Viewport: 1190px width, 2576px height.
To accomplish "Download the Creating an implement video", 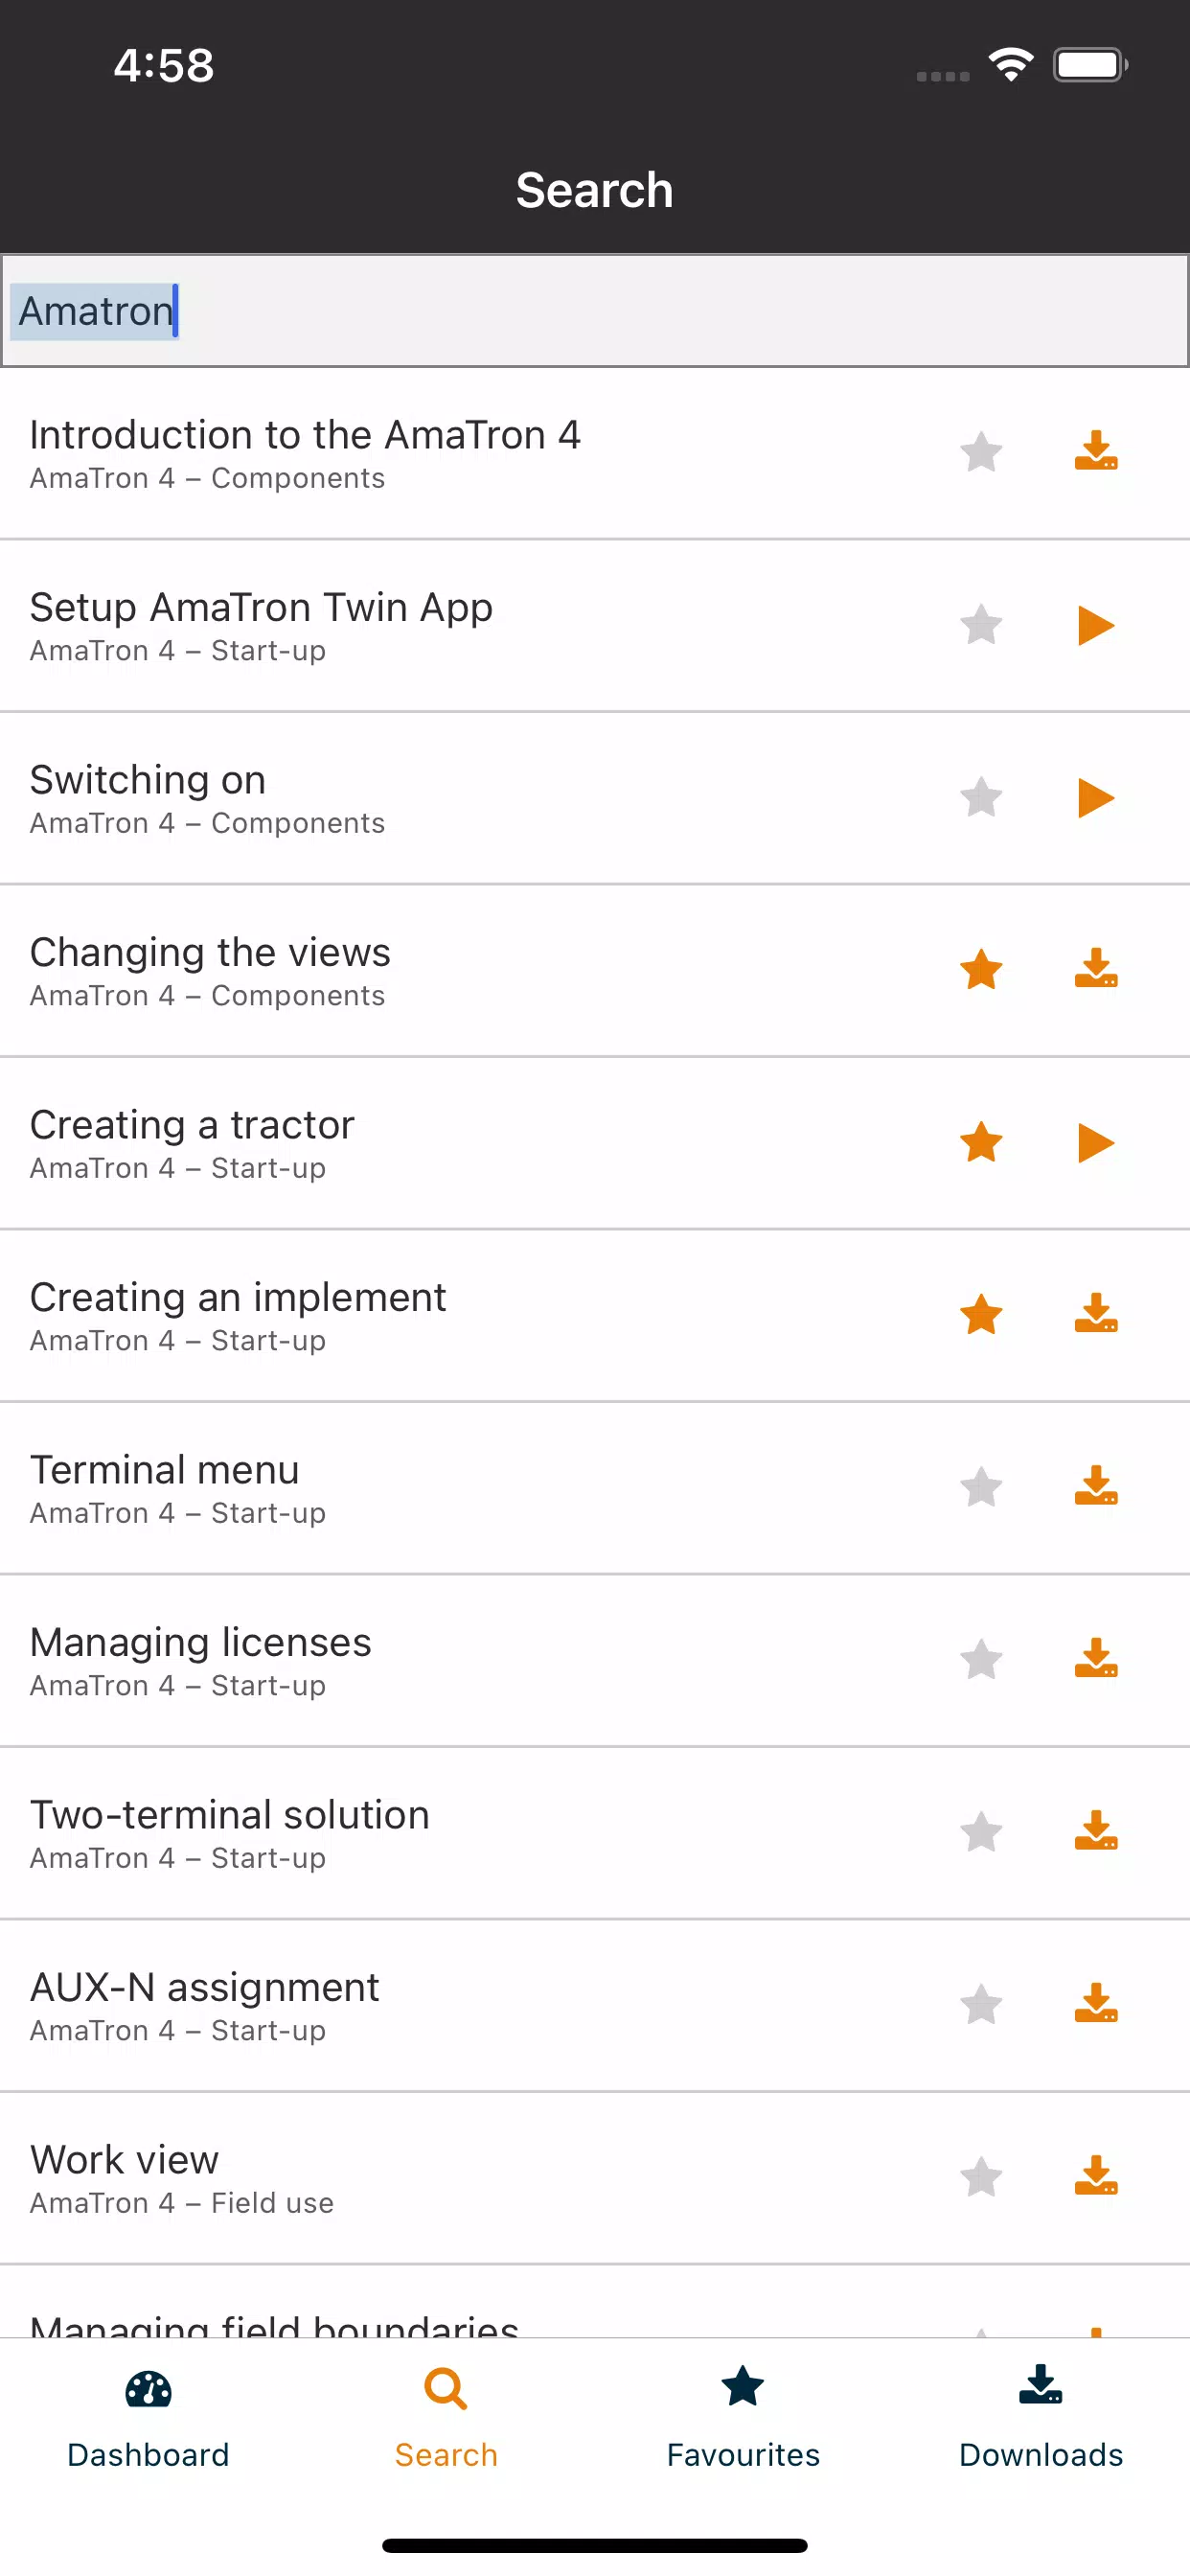I will pos(1096,1315).
